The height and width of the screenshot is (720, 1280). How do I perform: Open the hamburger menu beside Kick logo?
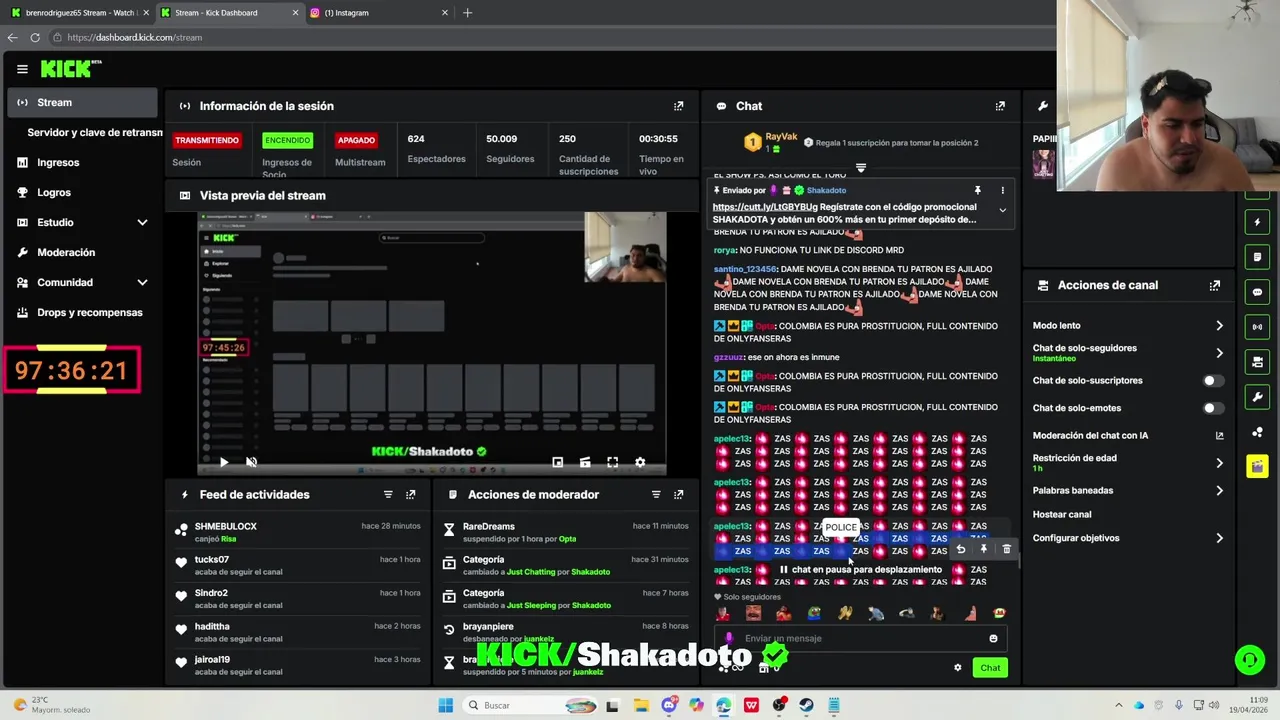click(22, 69)
